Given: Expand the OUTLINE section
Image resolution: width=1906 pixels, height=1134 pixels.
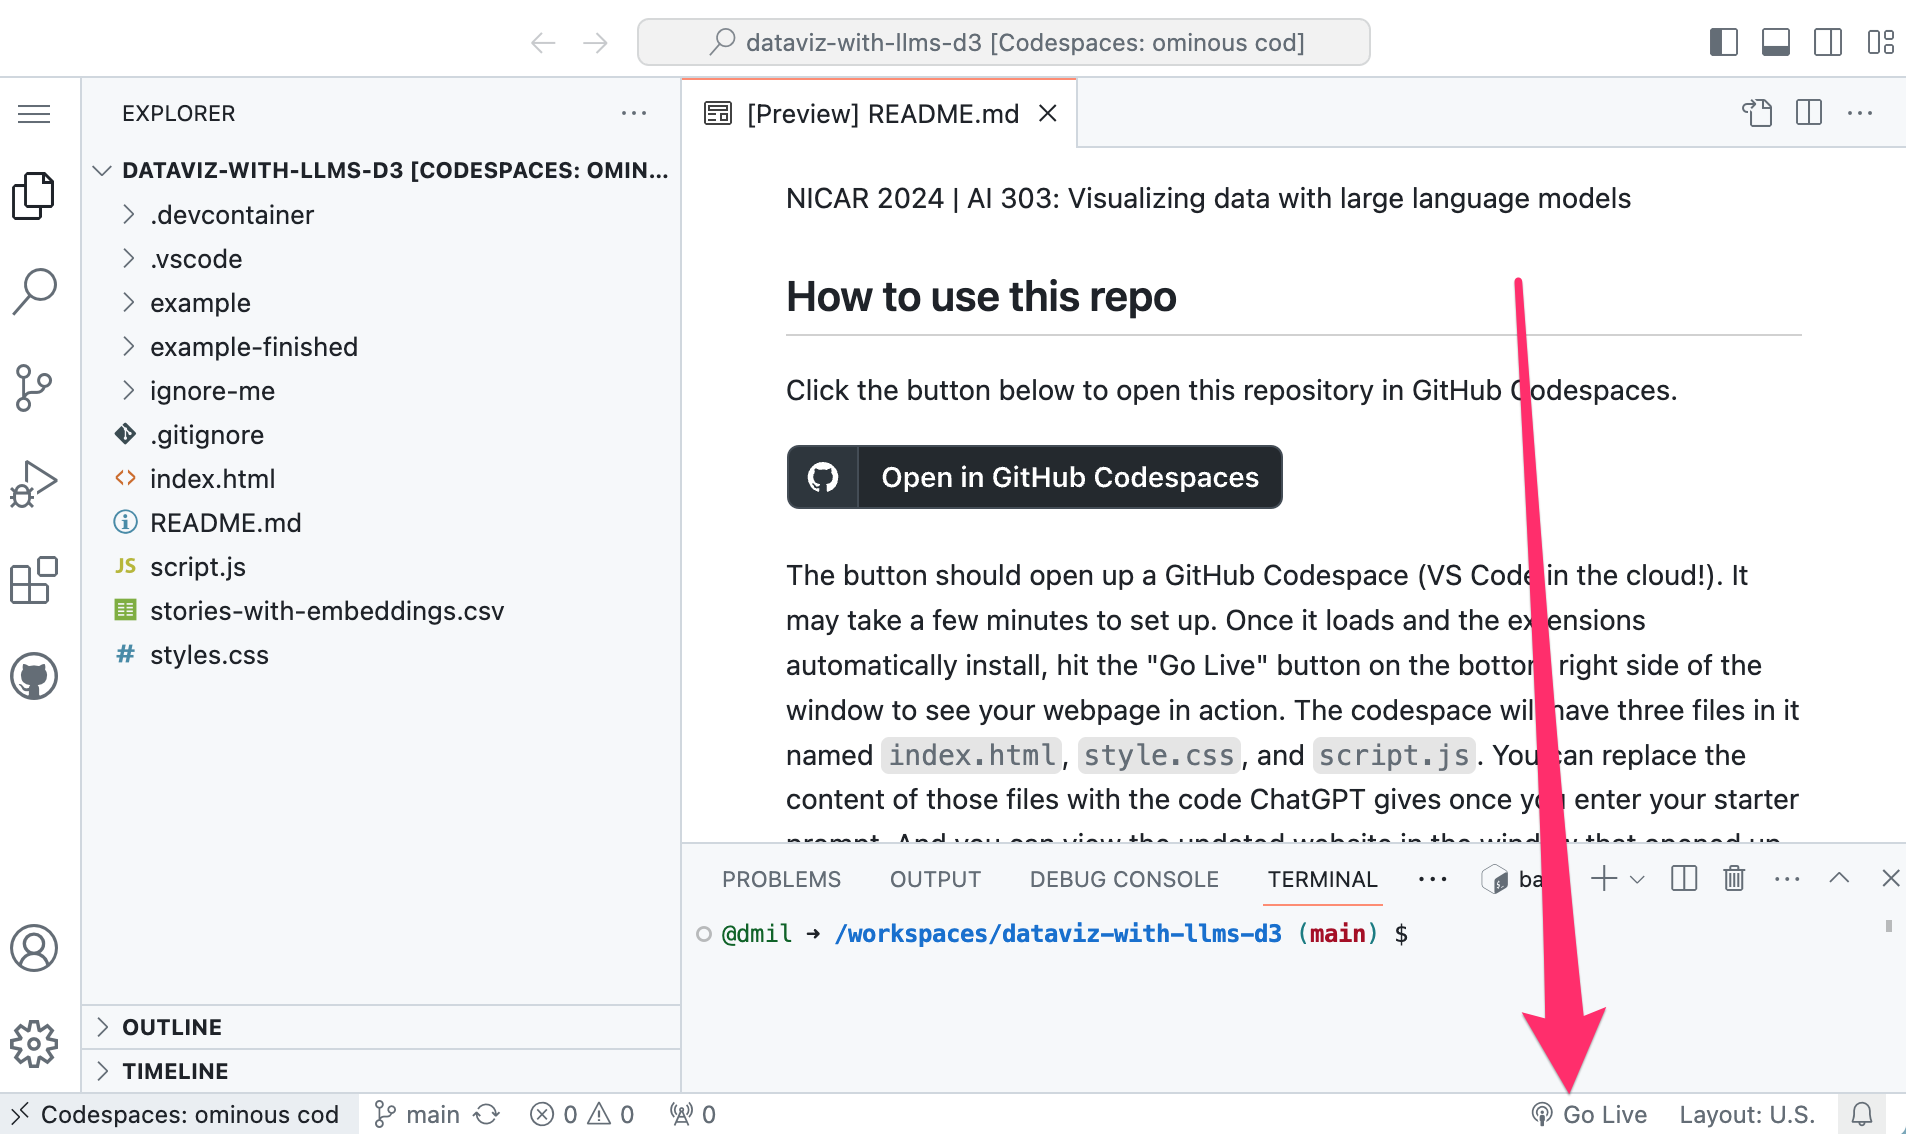Looking at the screenshot, I should click(380, 1027).
